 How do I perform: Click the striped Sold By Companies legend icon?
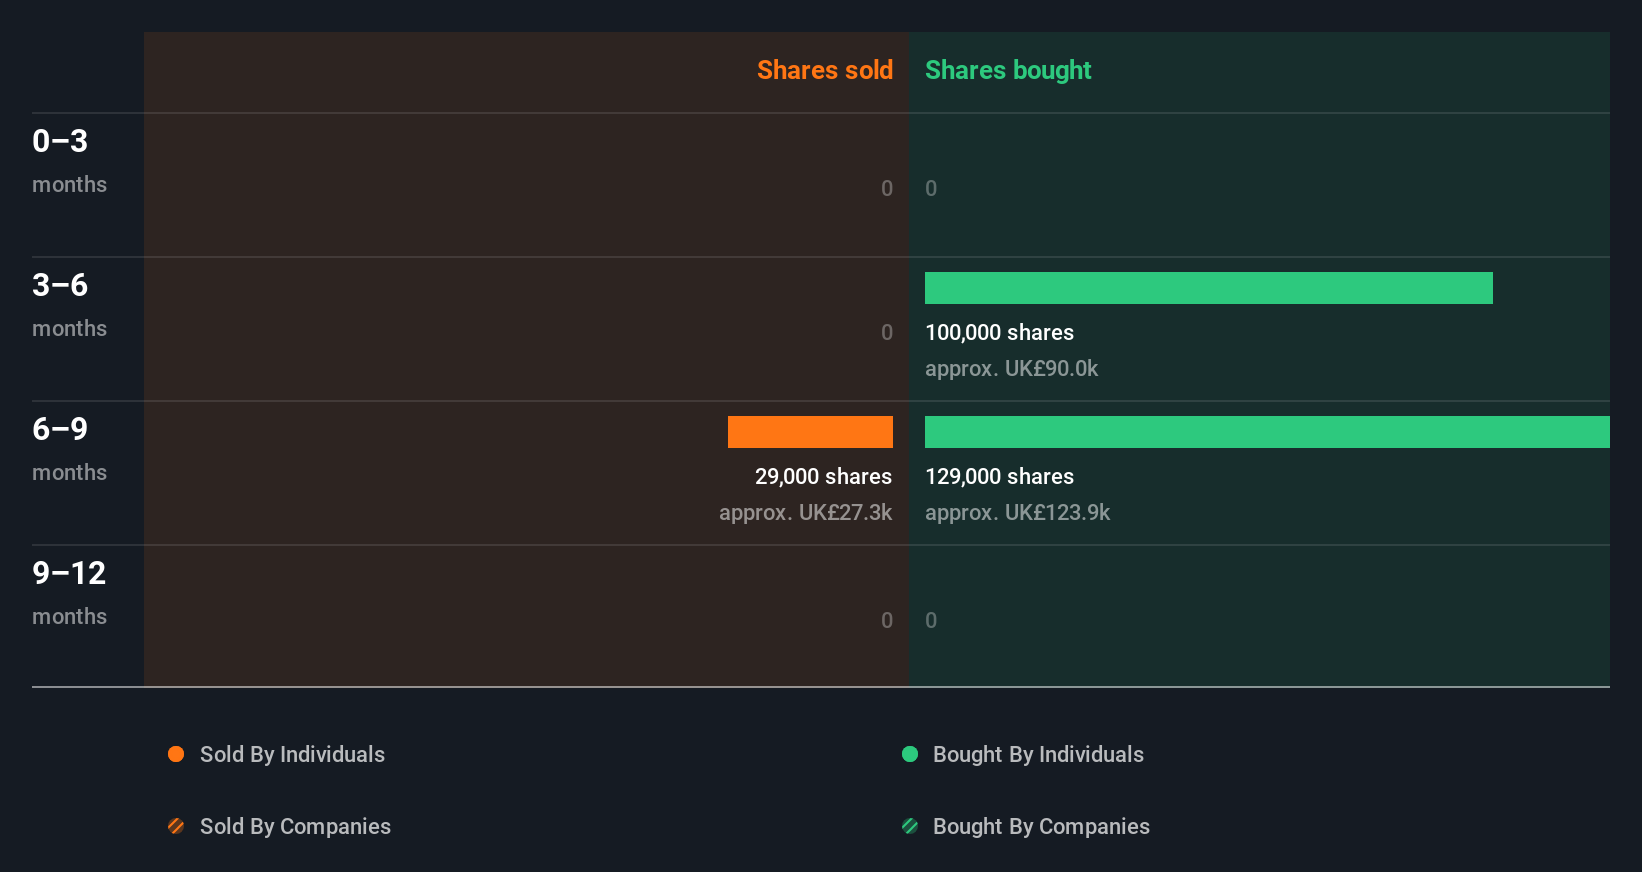coord(176,826)
